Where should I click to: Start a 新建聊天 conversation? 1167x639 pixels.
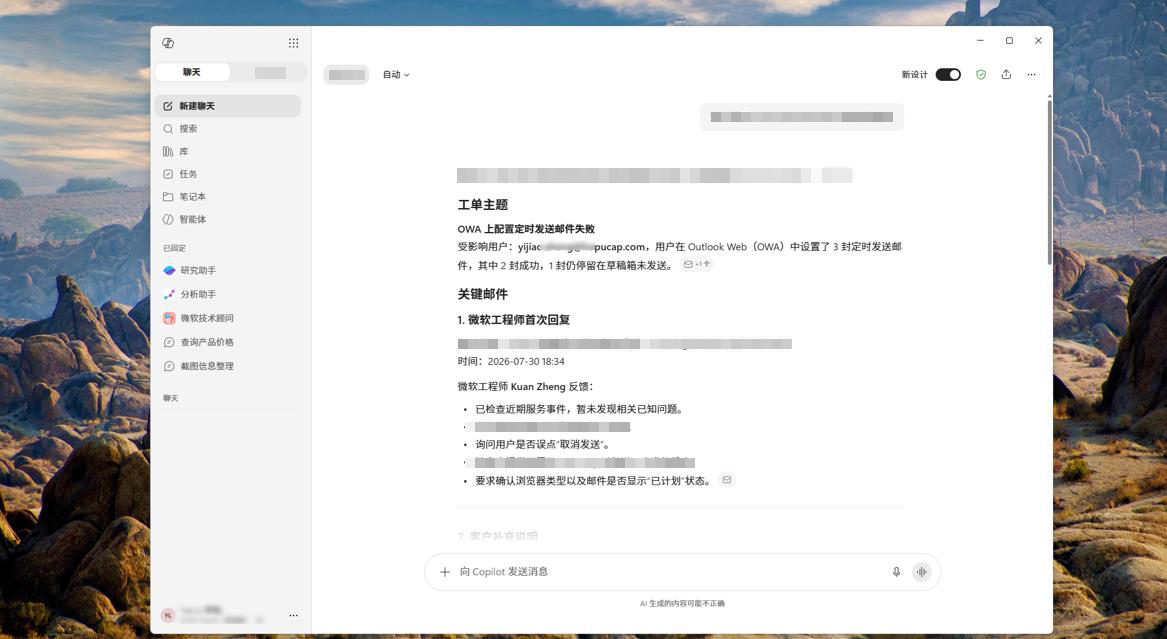point(228,106)
